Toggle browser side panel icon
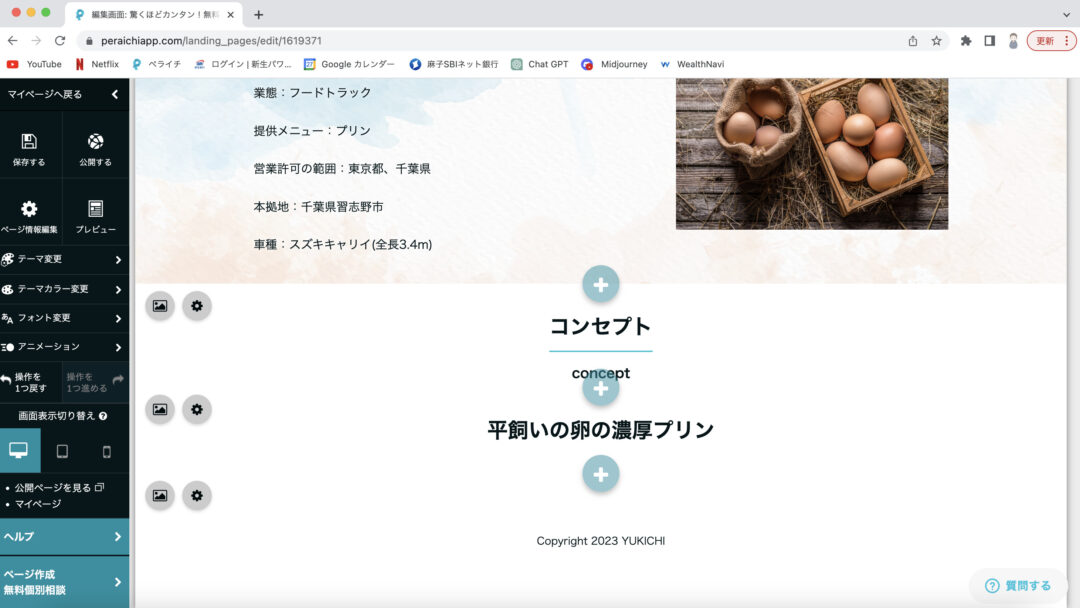 point(989,41)
